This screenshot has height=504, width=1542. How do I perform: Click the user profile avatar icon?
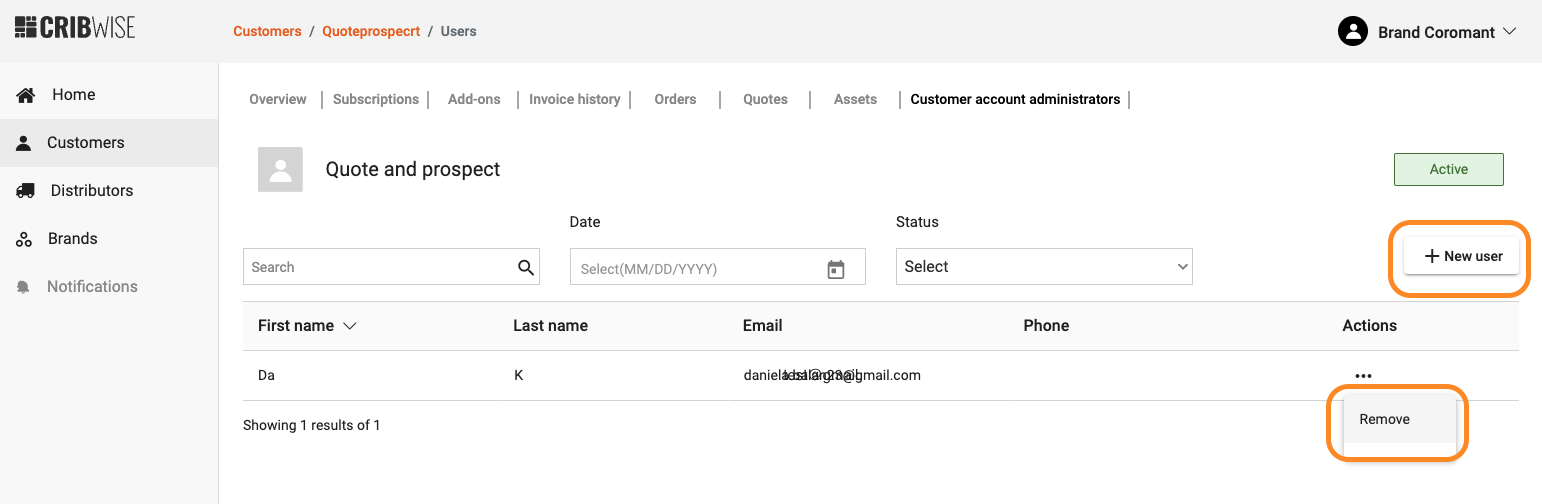pyautogui.click(x=1352, y=32)
